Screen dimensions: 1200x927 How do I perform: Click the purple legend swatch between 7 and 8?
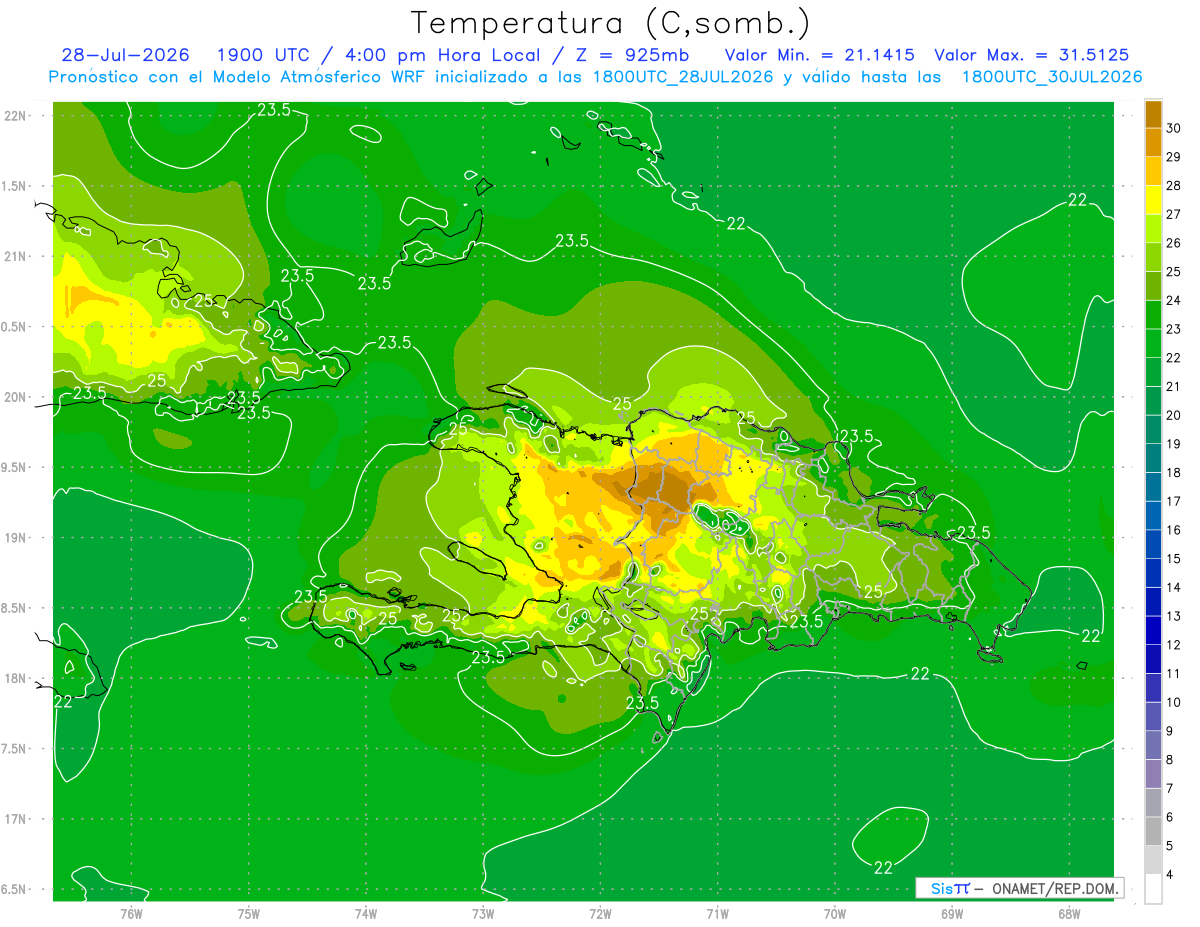tap(1153, 774)
